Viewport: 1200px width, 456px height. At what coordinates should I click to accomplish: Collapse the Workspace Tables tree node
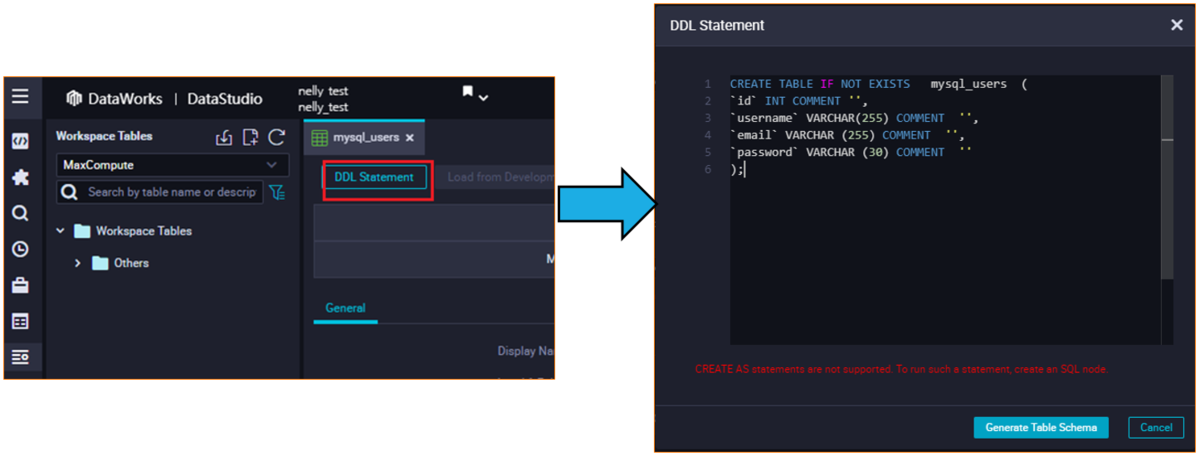[61, 231]
